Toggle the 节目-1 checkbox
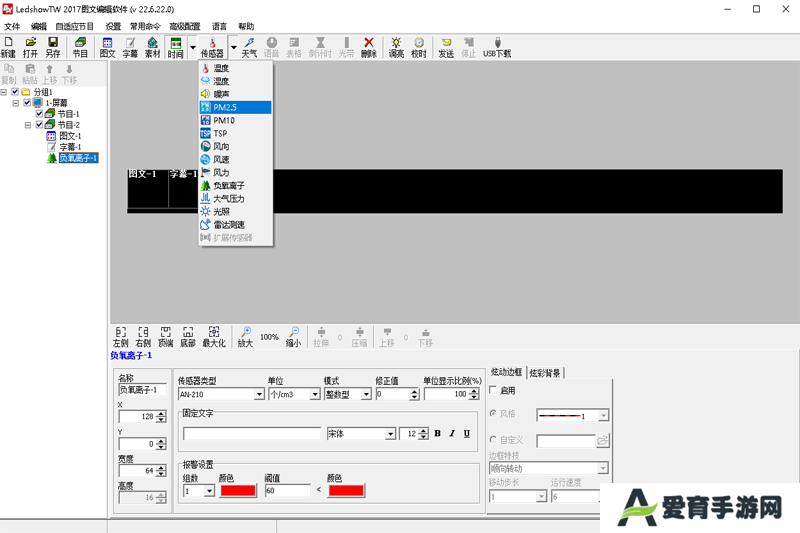Screen dimensions: 800x533 [39, 114]
